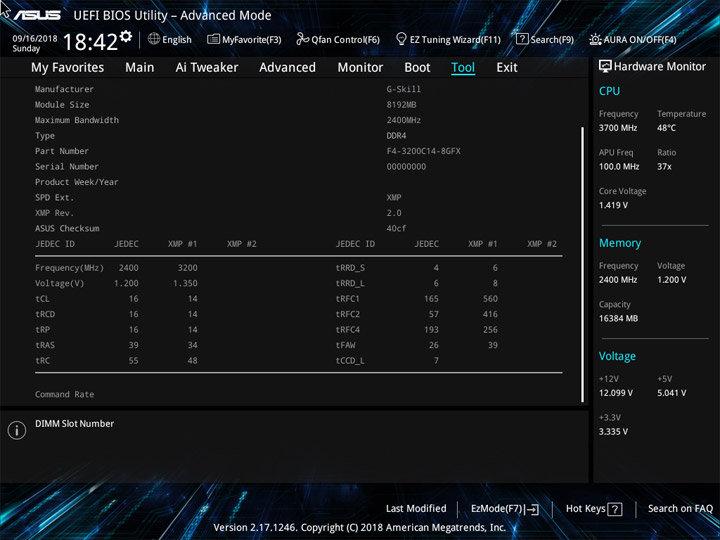Image resolution: width=720 pixels, height=540 pixels.
Task: Click the ASUS Checksum value 40cf
Action: click(x=396, y=228)
